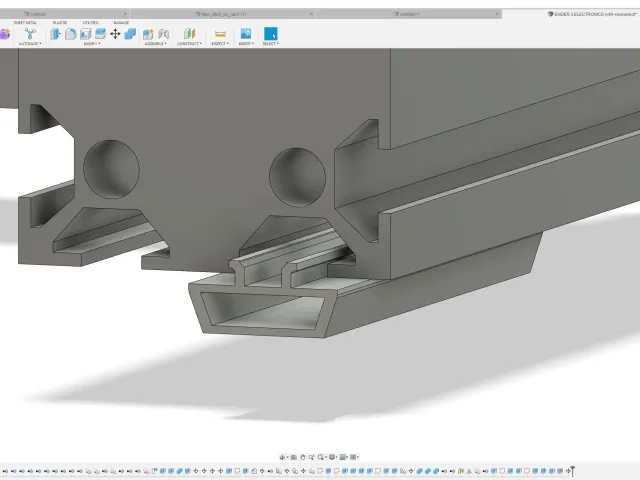
Task: Select the Shell tool
Action: click(85, 34)
